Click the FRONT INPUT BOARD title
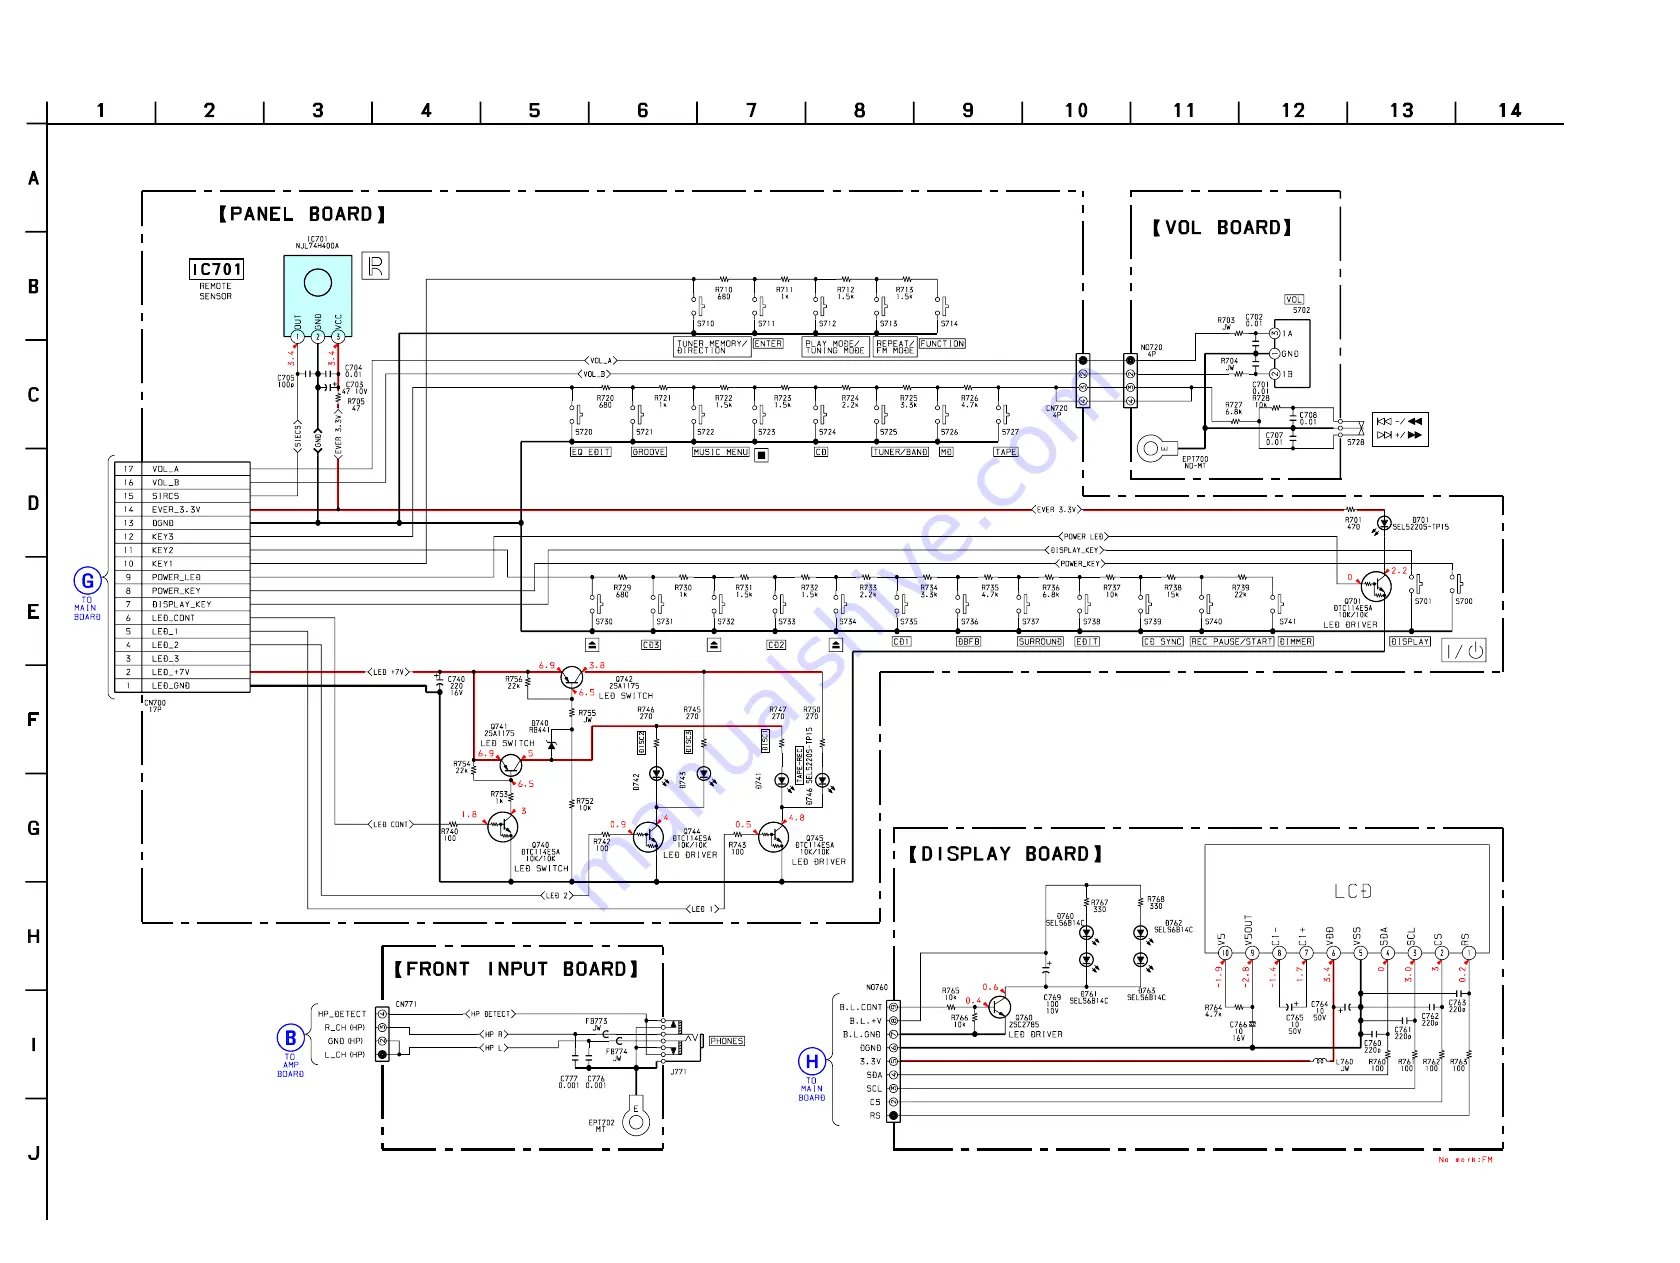This screenshot has height=1263, width=1680. (516, 969)
